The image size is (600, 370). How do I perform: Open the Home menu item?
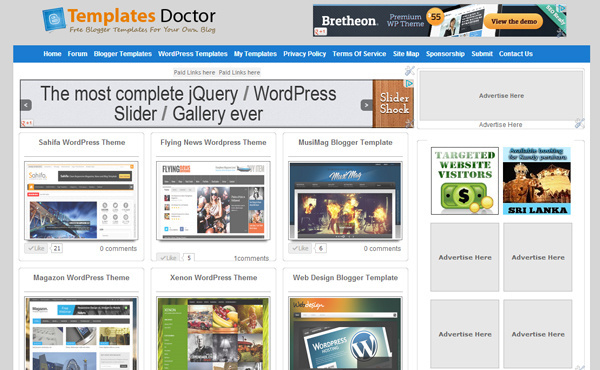point(52,54)
